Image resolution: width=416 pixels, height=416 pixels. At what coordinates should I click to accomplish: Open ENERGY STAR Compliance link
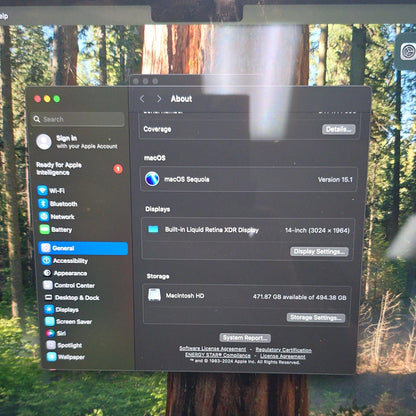pos(218,355)
